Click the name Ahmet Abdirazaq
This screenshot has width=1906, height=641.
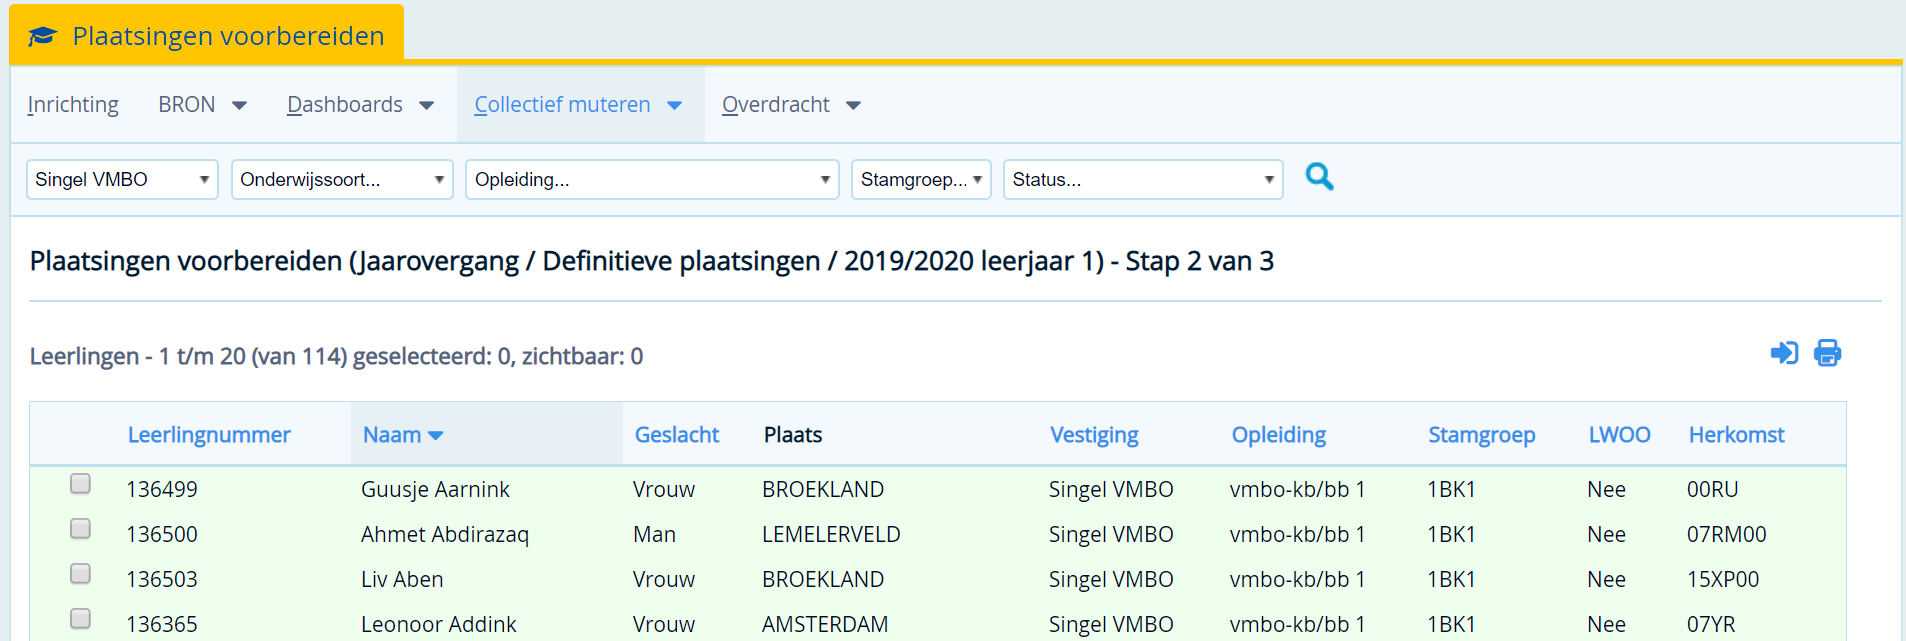tap(445, 535)
